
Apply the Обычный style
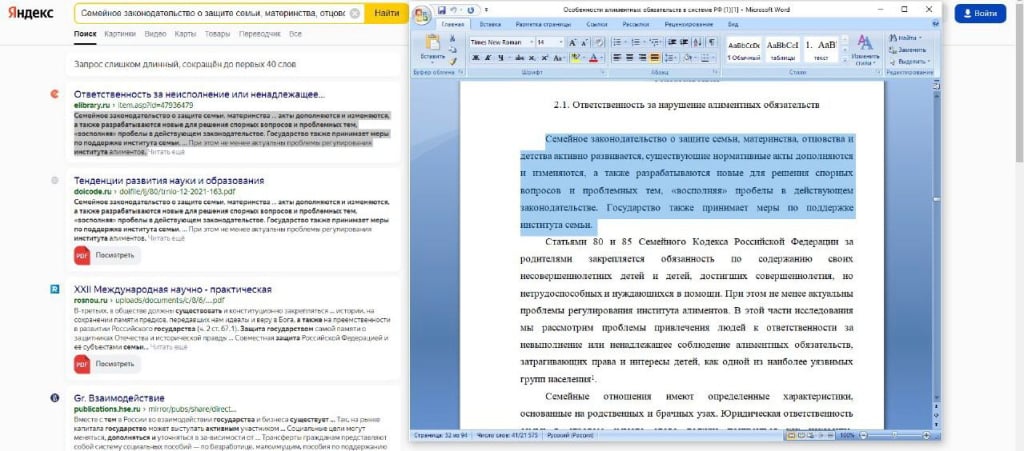(744, 50)
